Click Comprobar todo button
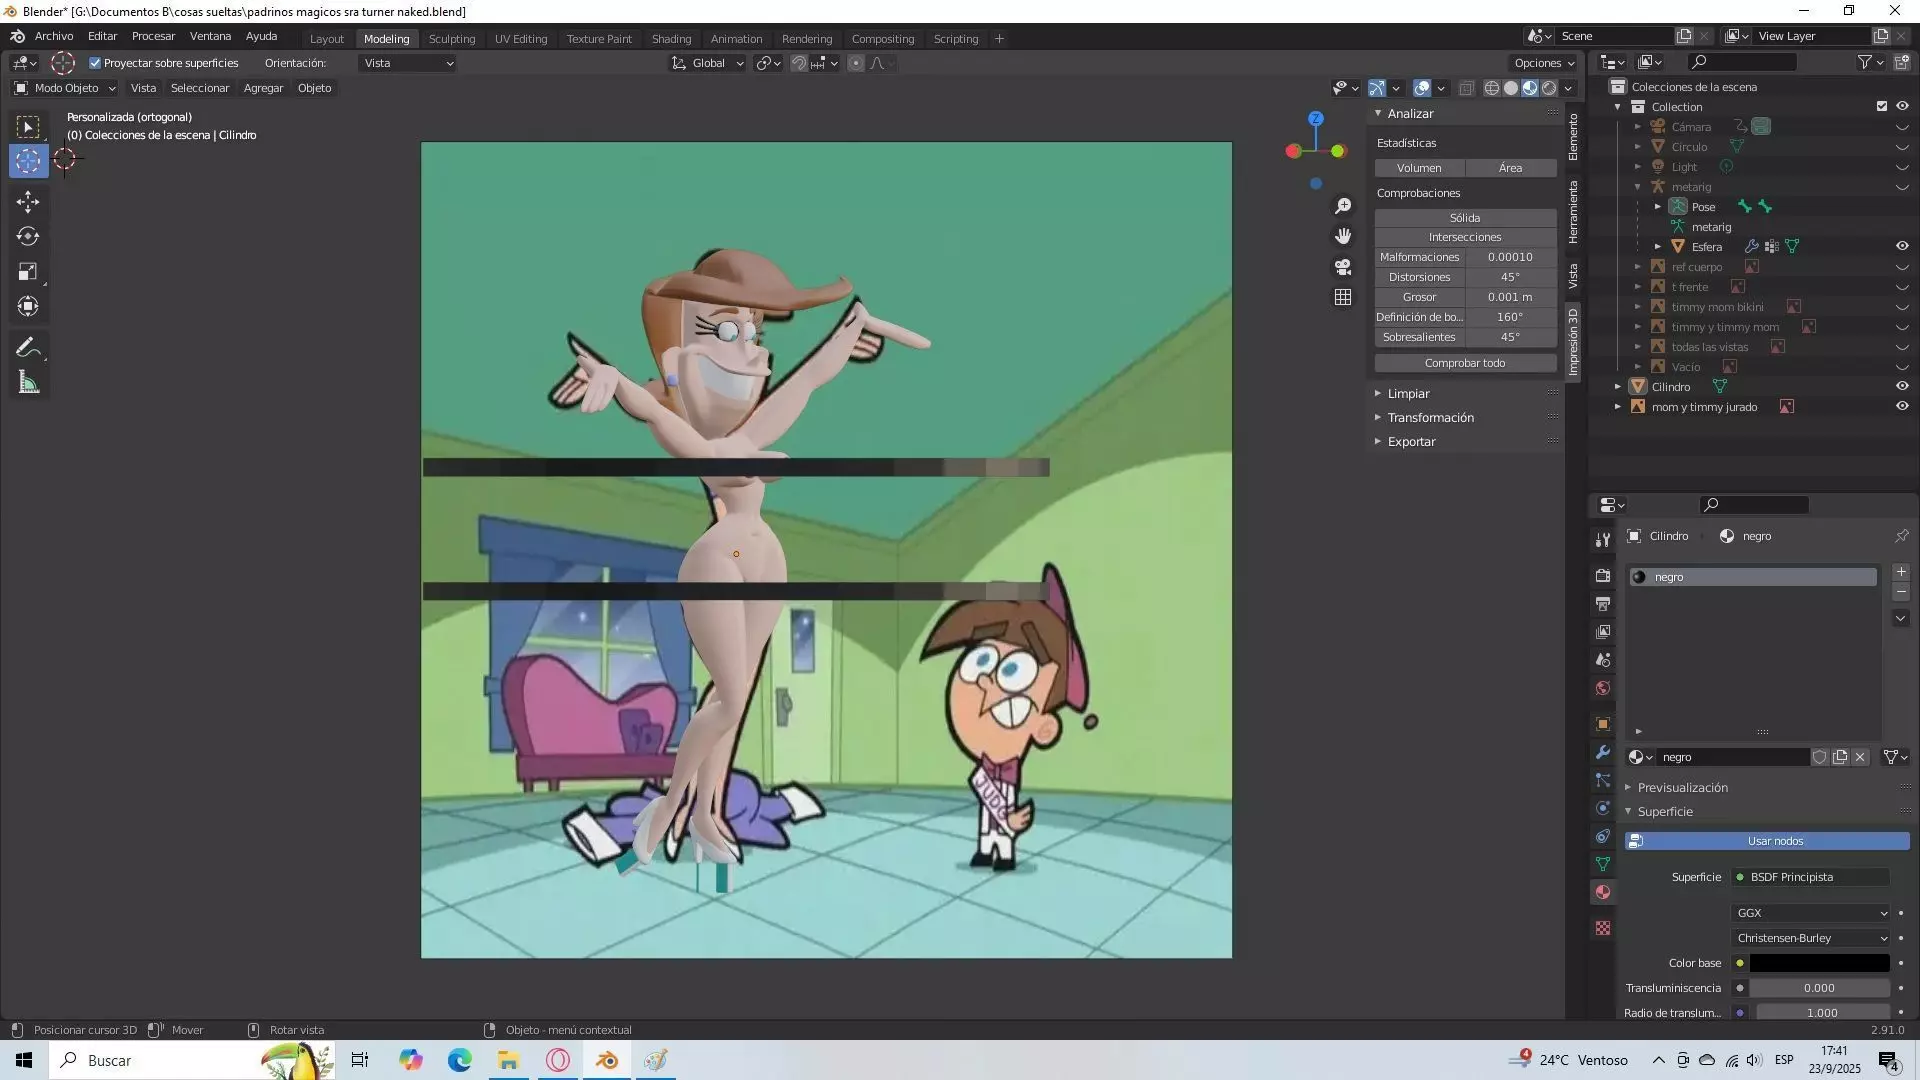Viewport: 1920px width, 1080px height. point(1465,363)
